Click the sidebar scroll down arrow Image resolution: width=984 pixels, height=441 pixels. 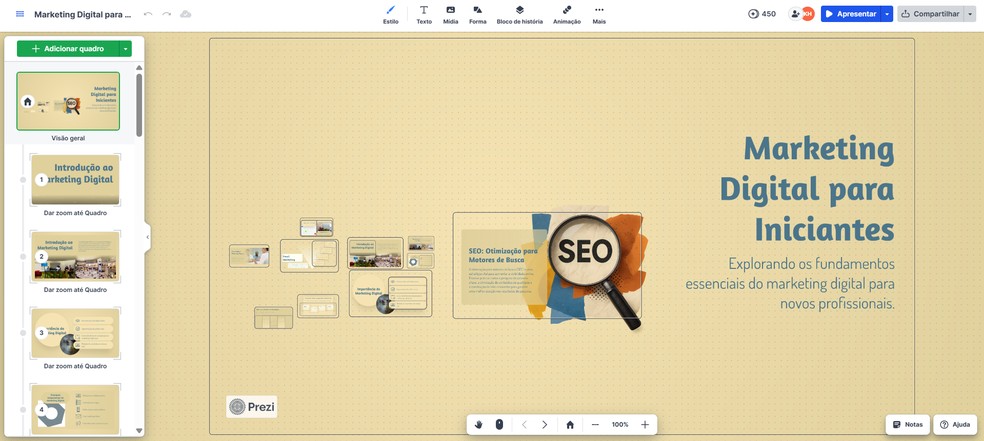139,430
